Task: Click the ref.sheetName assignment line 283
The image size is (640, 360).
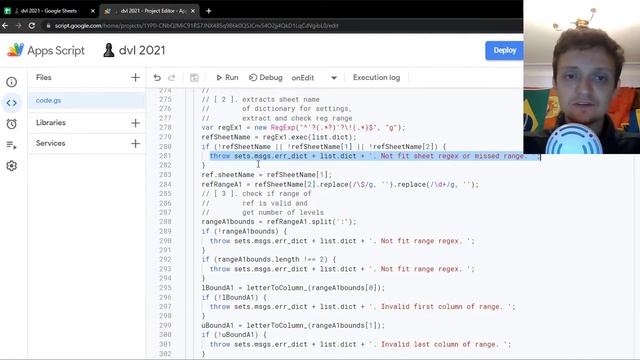Action: tap(267, 175)
